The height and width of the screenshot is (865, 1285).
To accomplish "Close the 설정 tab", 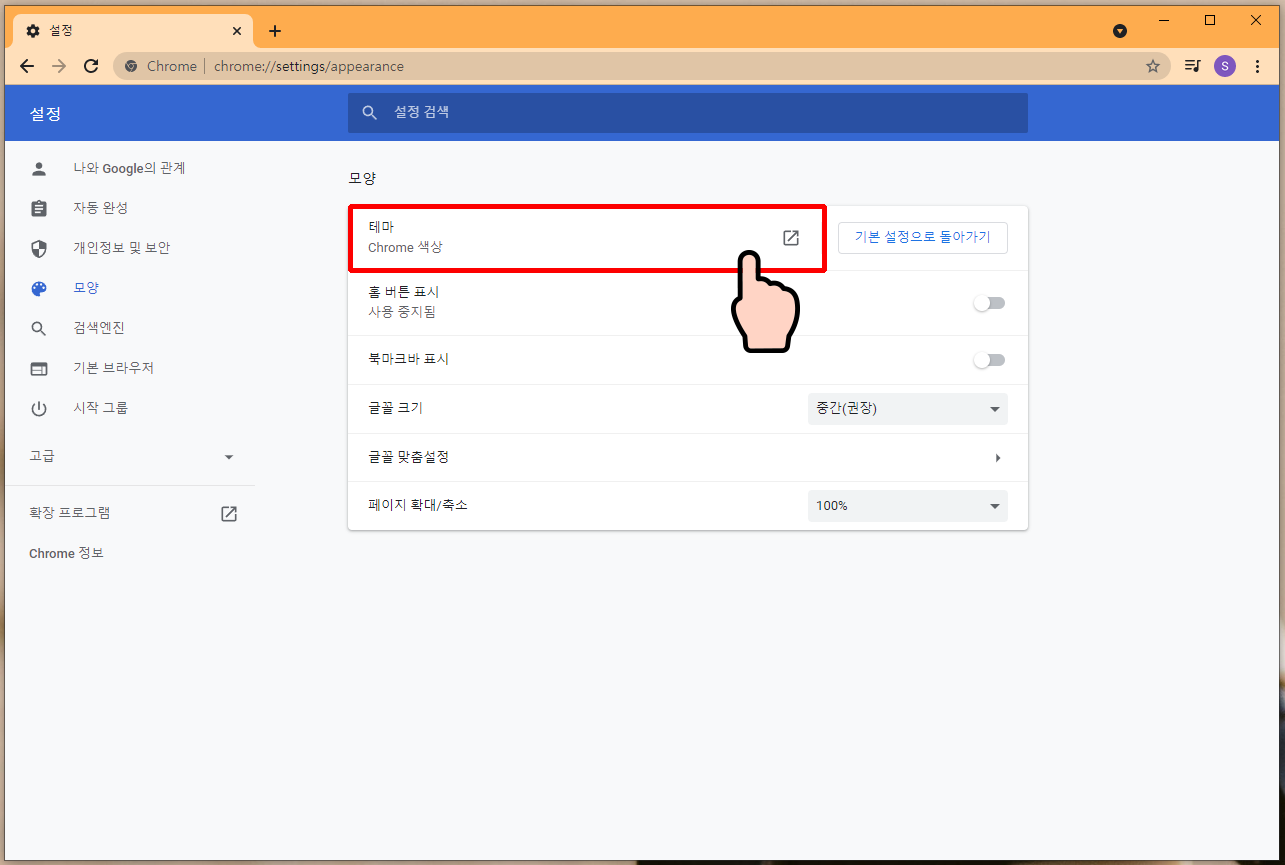I will pos(237,31).
